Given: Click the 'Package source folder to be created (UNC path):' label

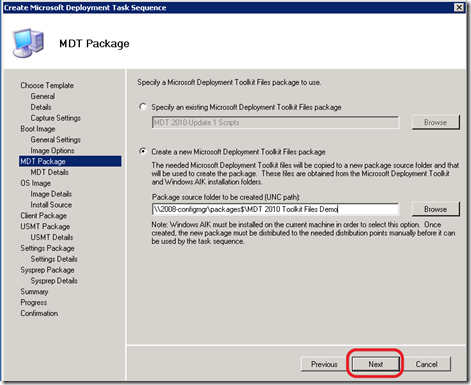Looking at the screenshot, I should [x=226, y=197].
